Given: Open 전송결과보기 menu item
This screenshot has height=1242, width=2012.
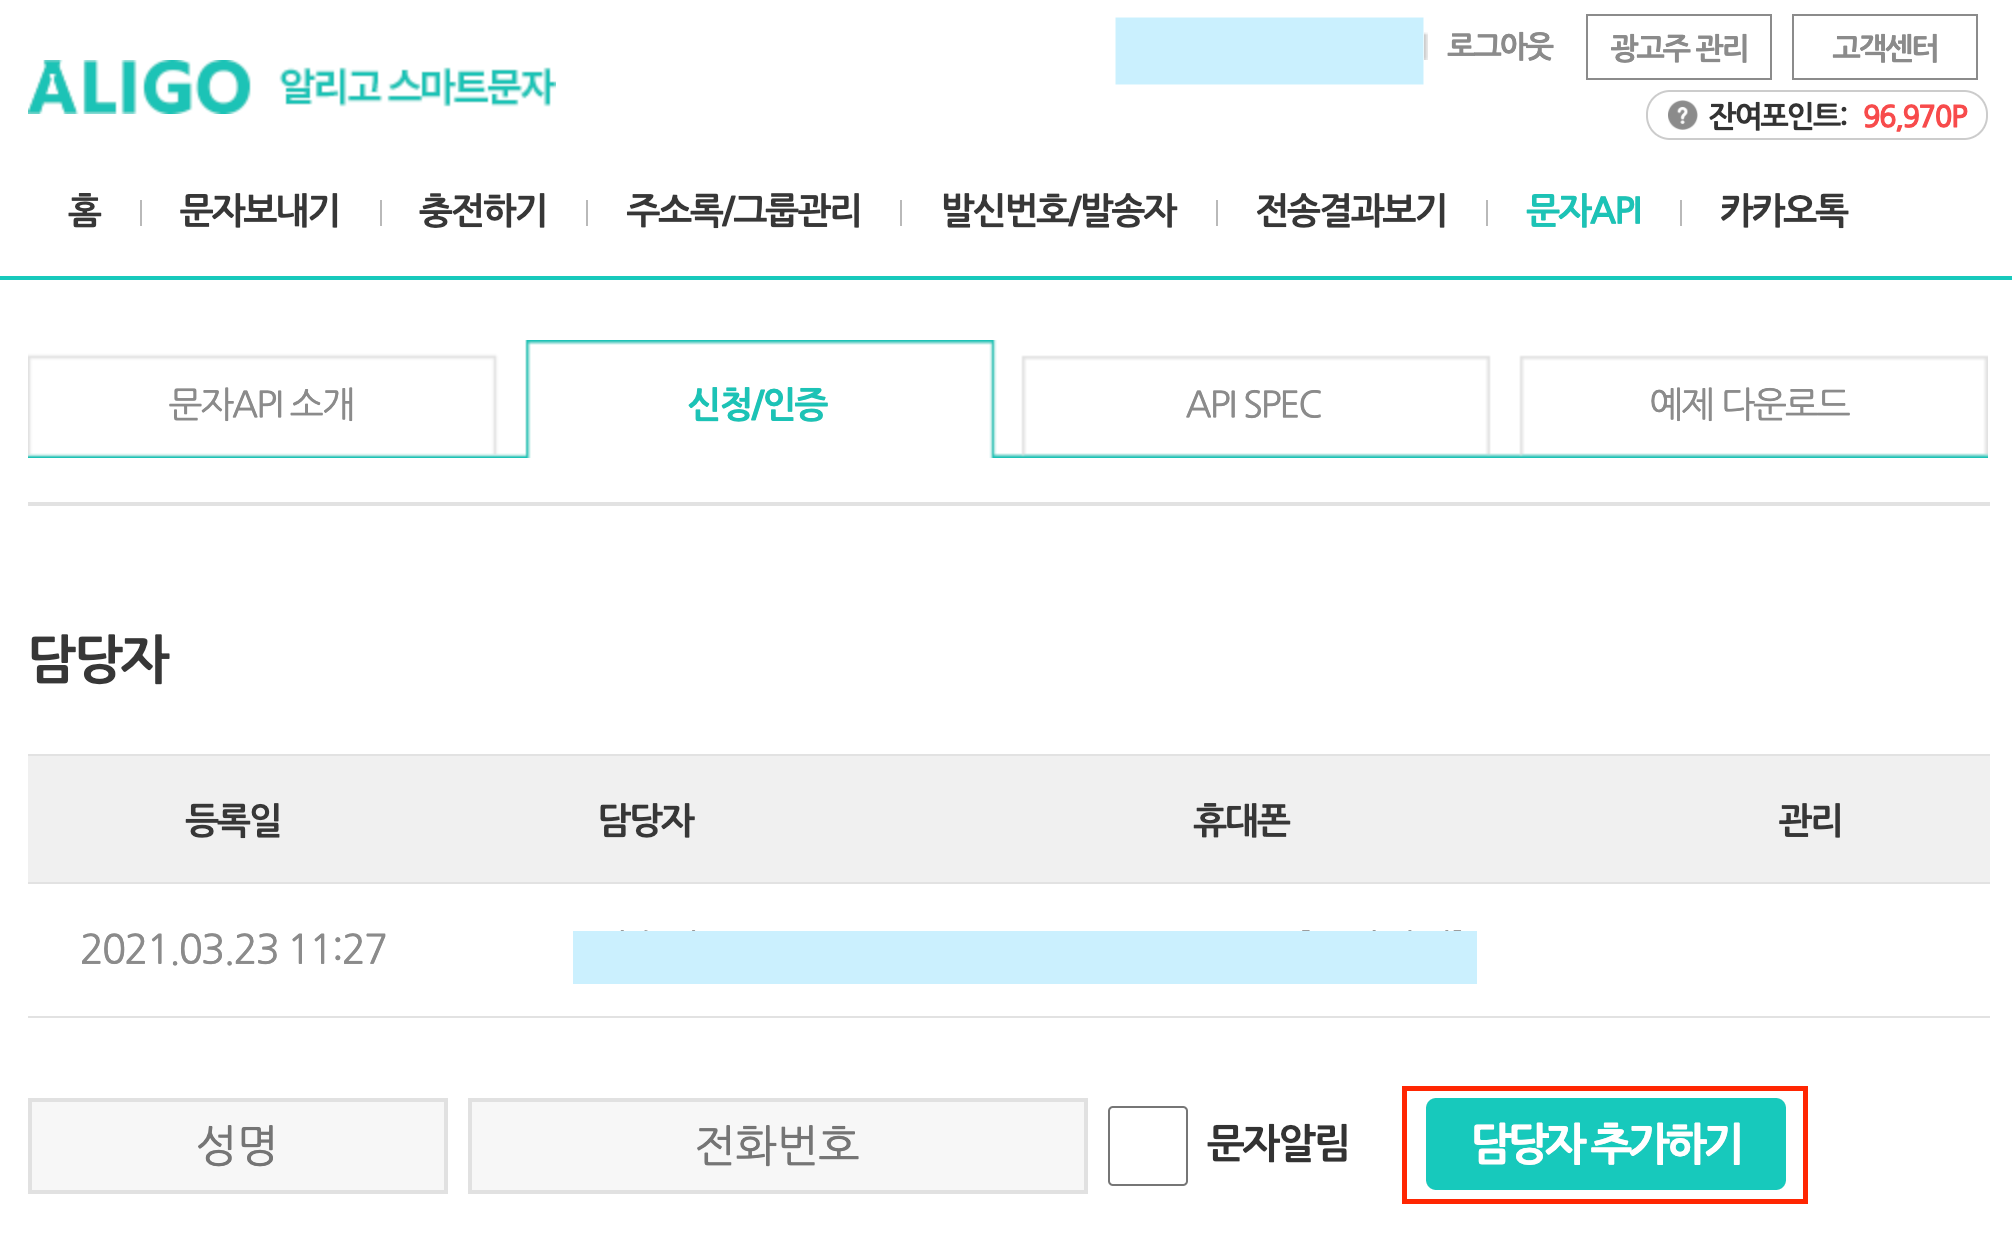Looking at the screenshot, I should (1351, 211).
